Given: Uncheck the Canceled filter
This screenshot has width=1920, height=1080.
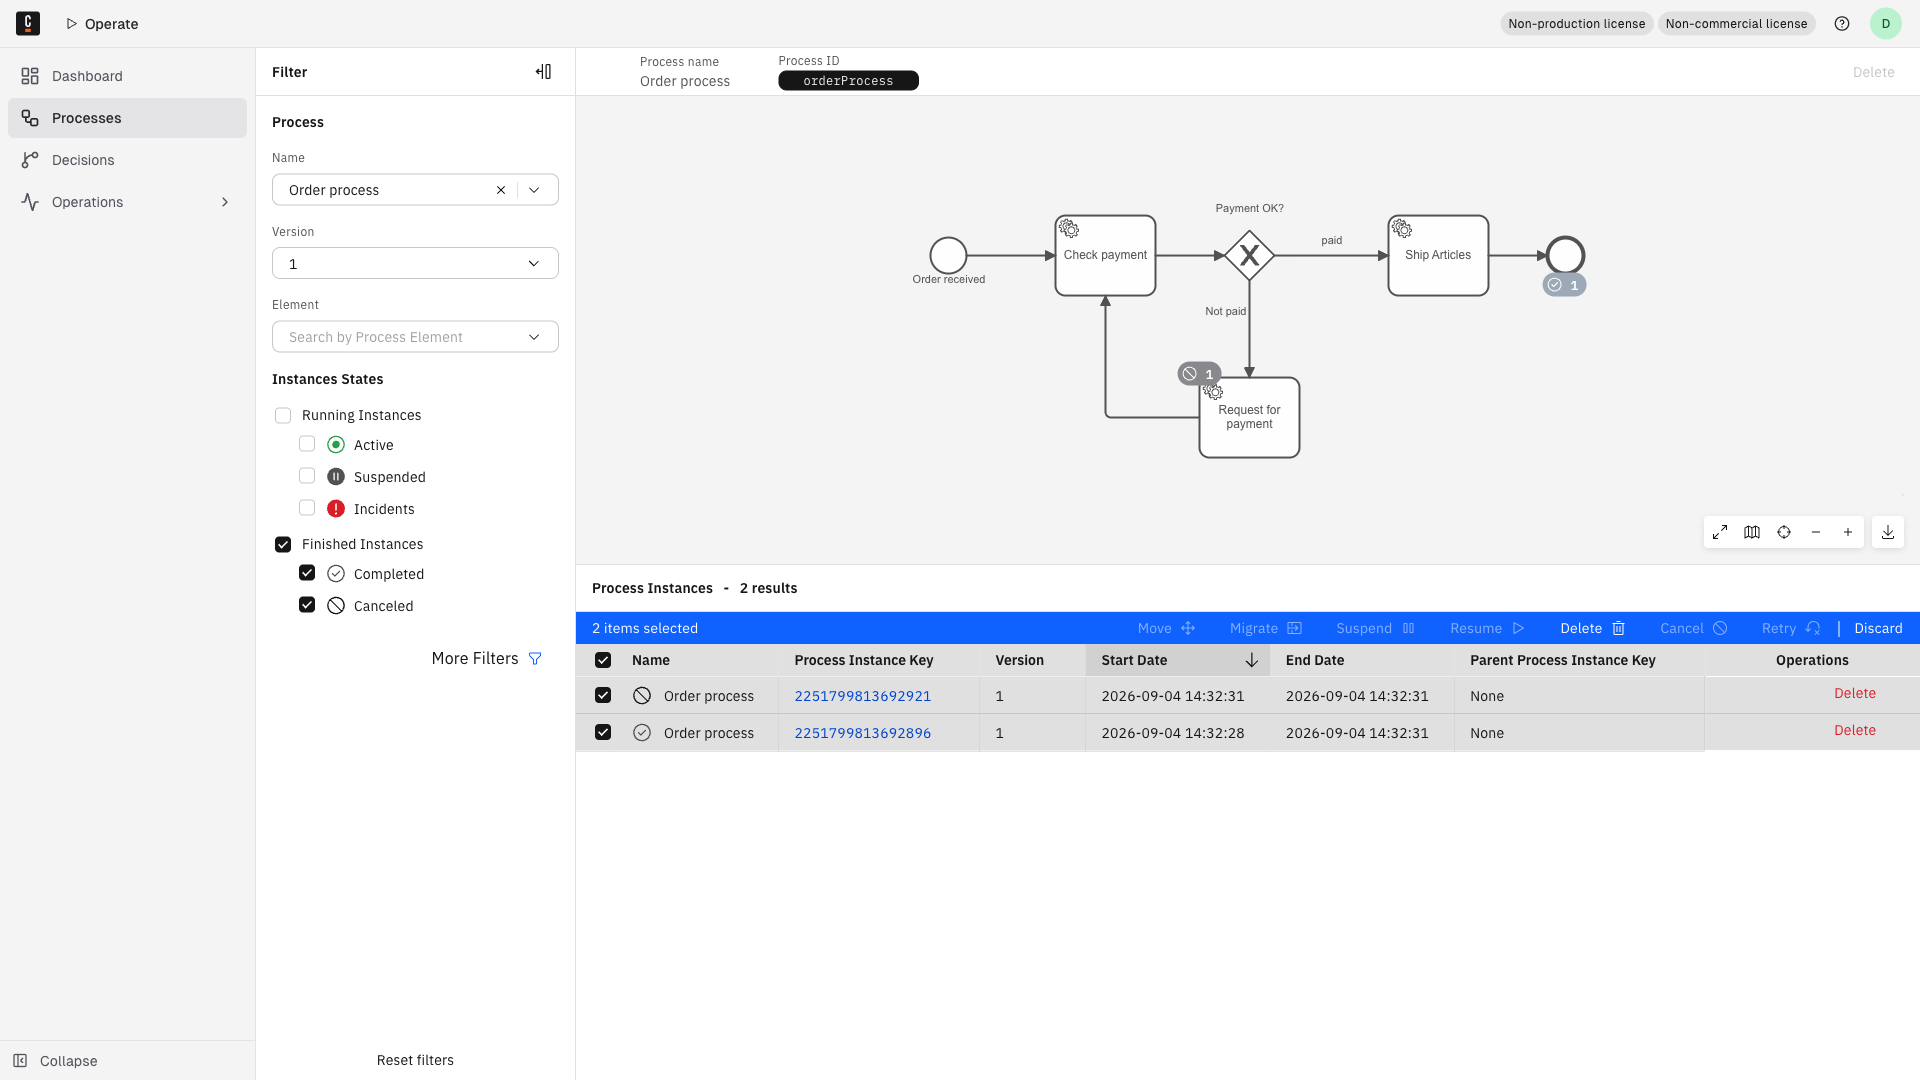Looking at the screenshot, I should click(307, 605).
